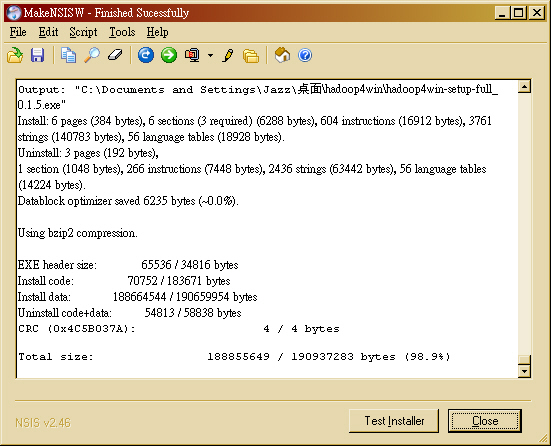Click the Test Installer button

pyautogui.click(x=394, y=421)
